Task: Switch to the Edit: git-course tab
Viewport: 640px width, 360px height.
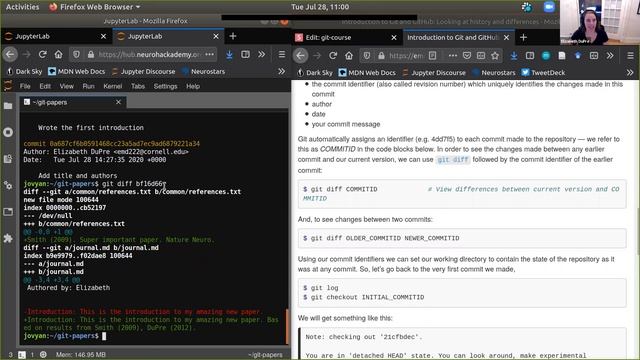Action: click(346, 37)
